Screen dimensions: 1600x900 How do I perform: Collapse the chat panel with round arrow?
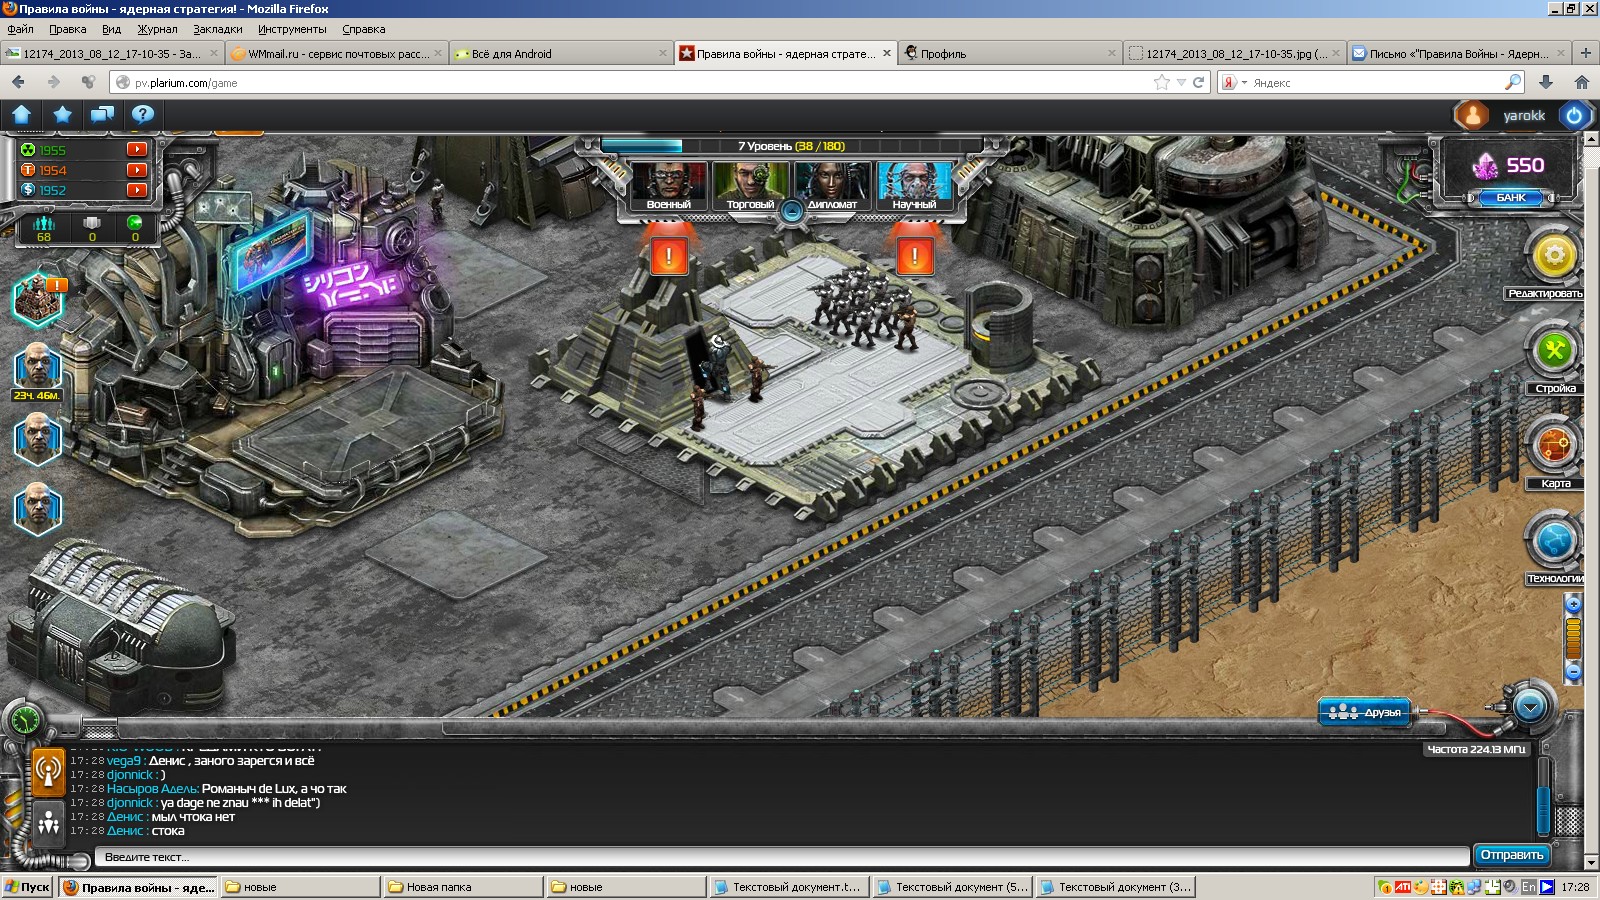(1530, 707)
